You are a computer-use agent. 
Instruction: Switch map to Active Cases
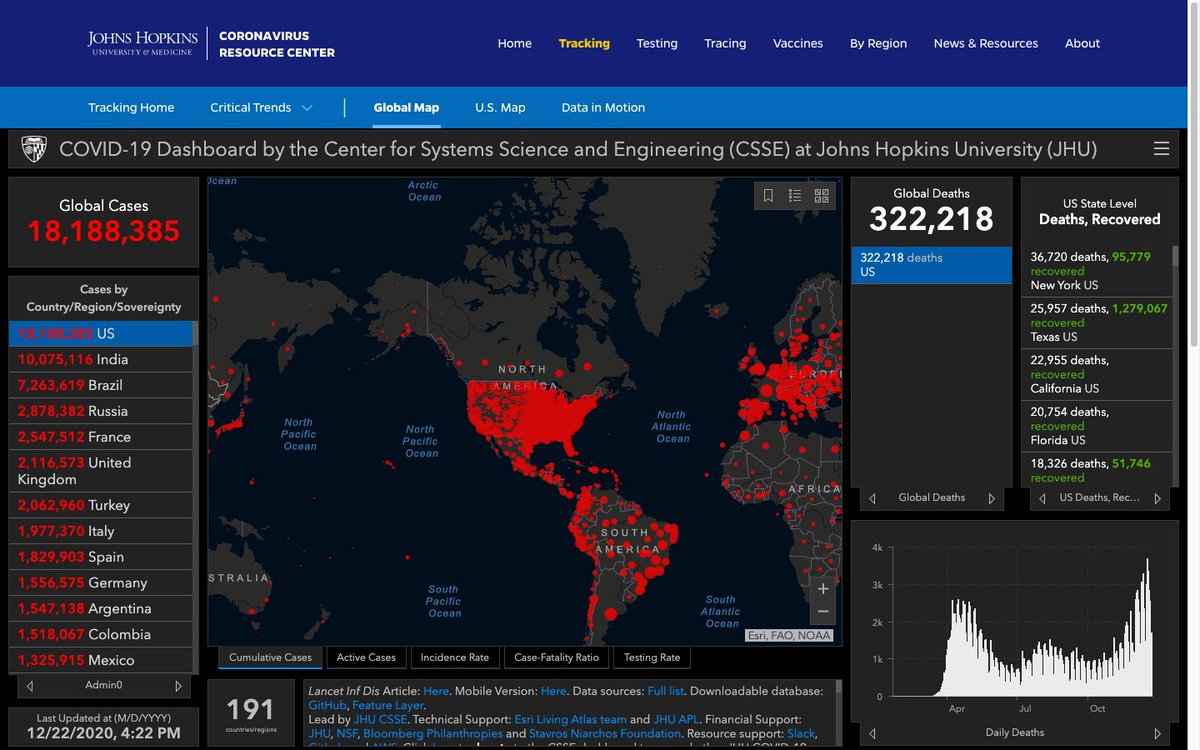point(366,657)
